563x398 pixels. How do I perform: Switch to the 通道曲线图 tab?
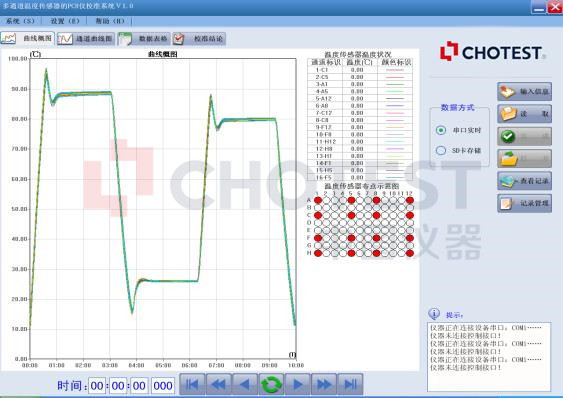pos(86,39)
